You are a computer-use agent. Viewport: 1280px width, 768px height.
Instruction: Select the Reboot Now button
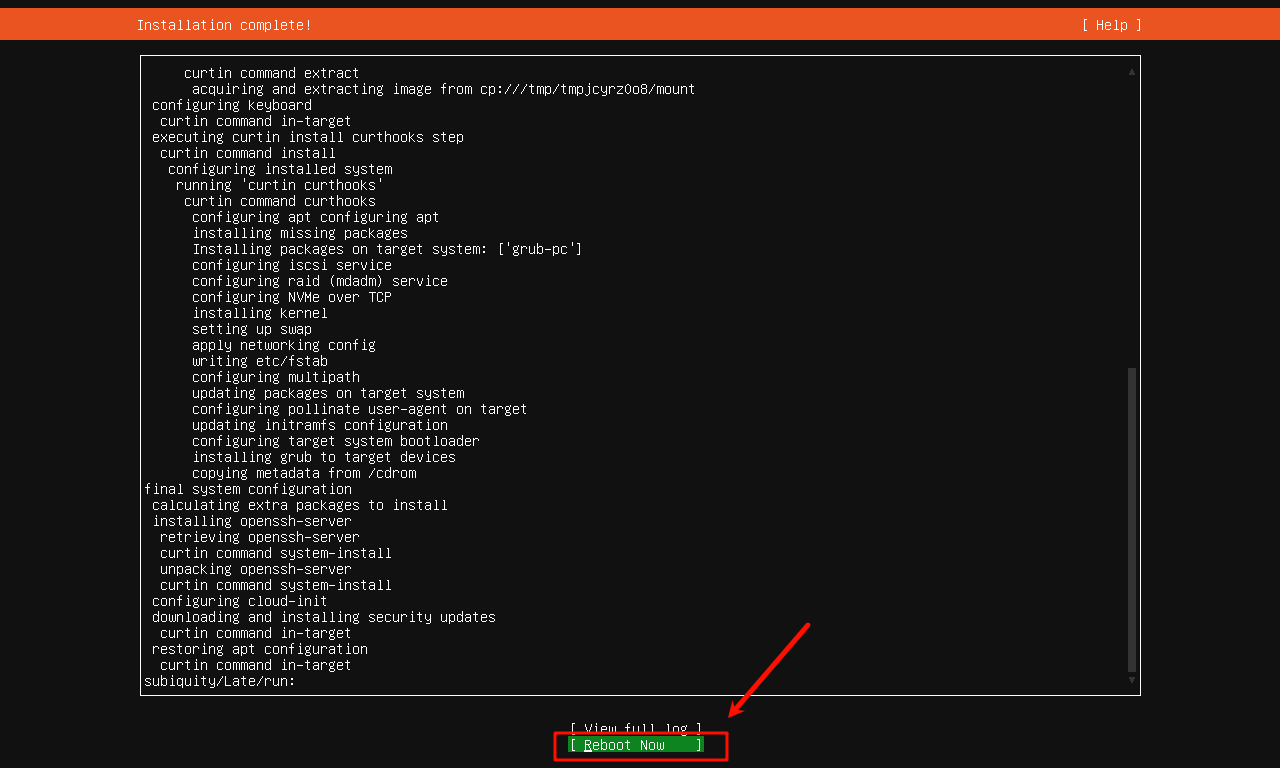coord(636,745)
